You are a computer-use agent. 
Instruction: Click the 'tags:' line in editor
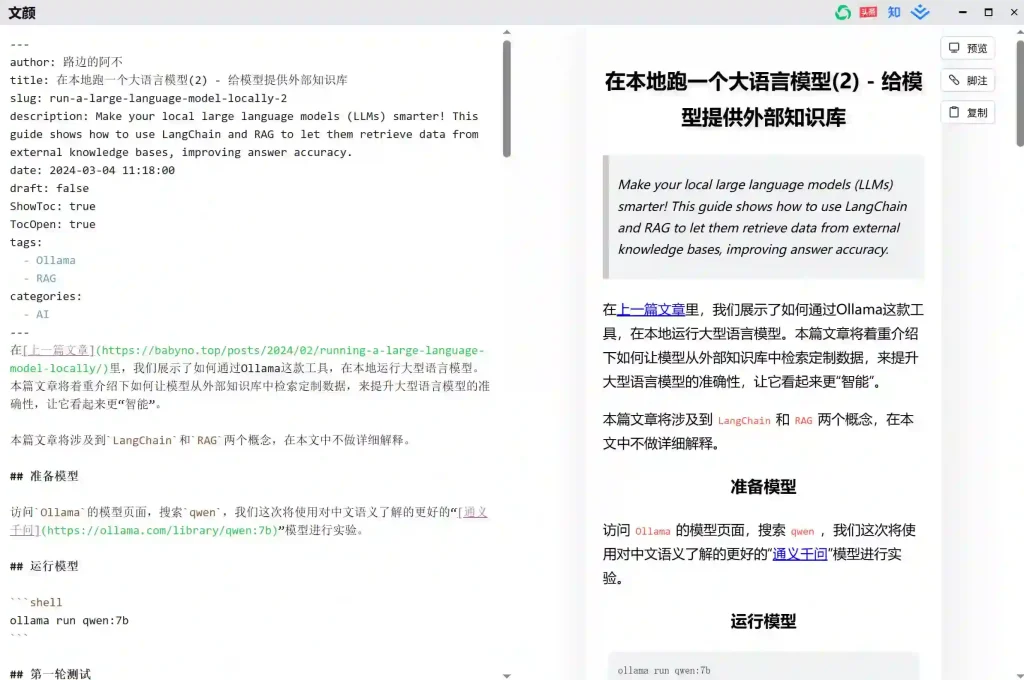(x=26, y=242)
